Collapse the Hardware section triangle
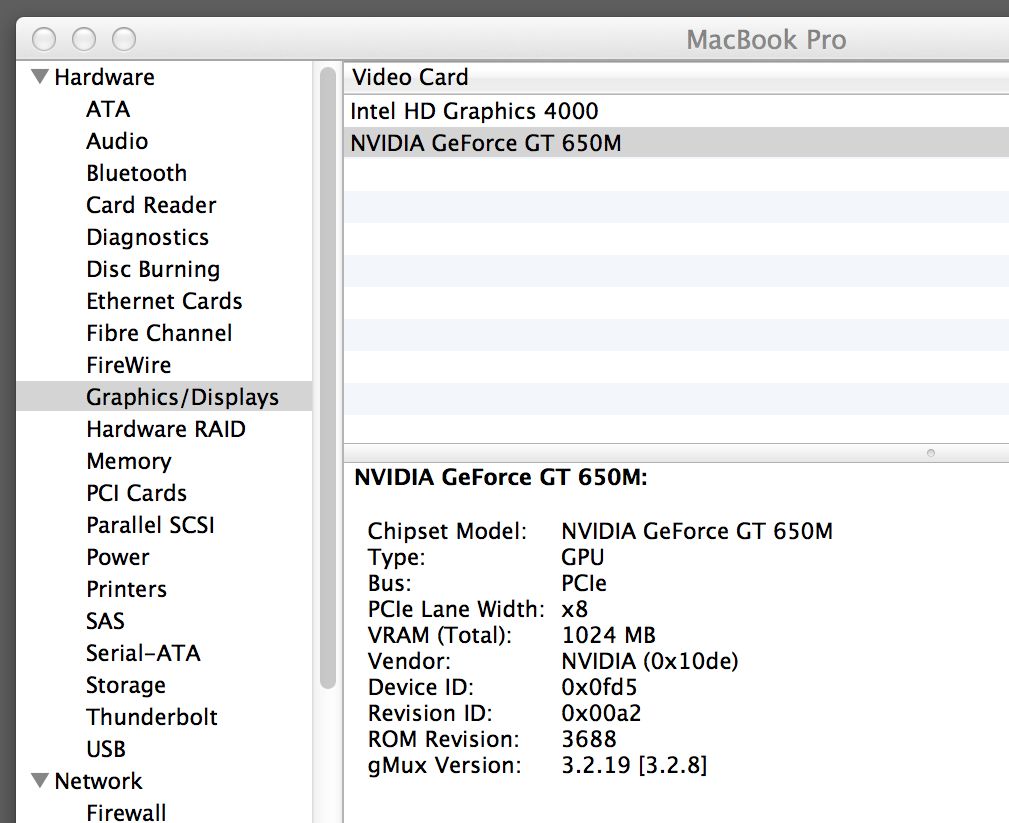Screen dimensions: 1009x823 pos(40,77)
